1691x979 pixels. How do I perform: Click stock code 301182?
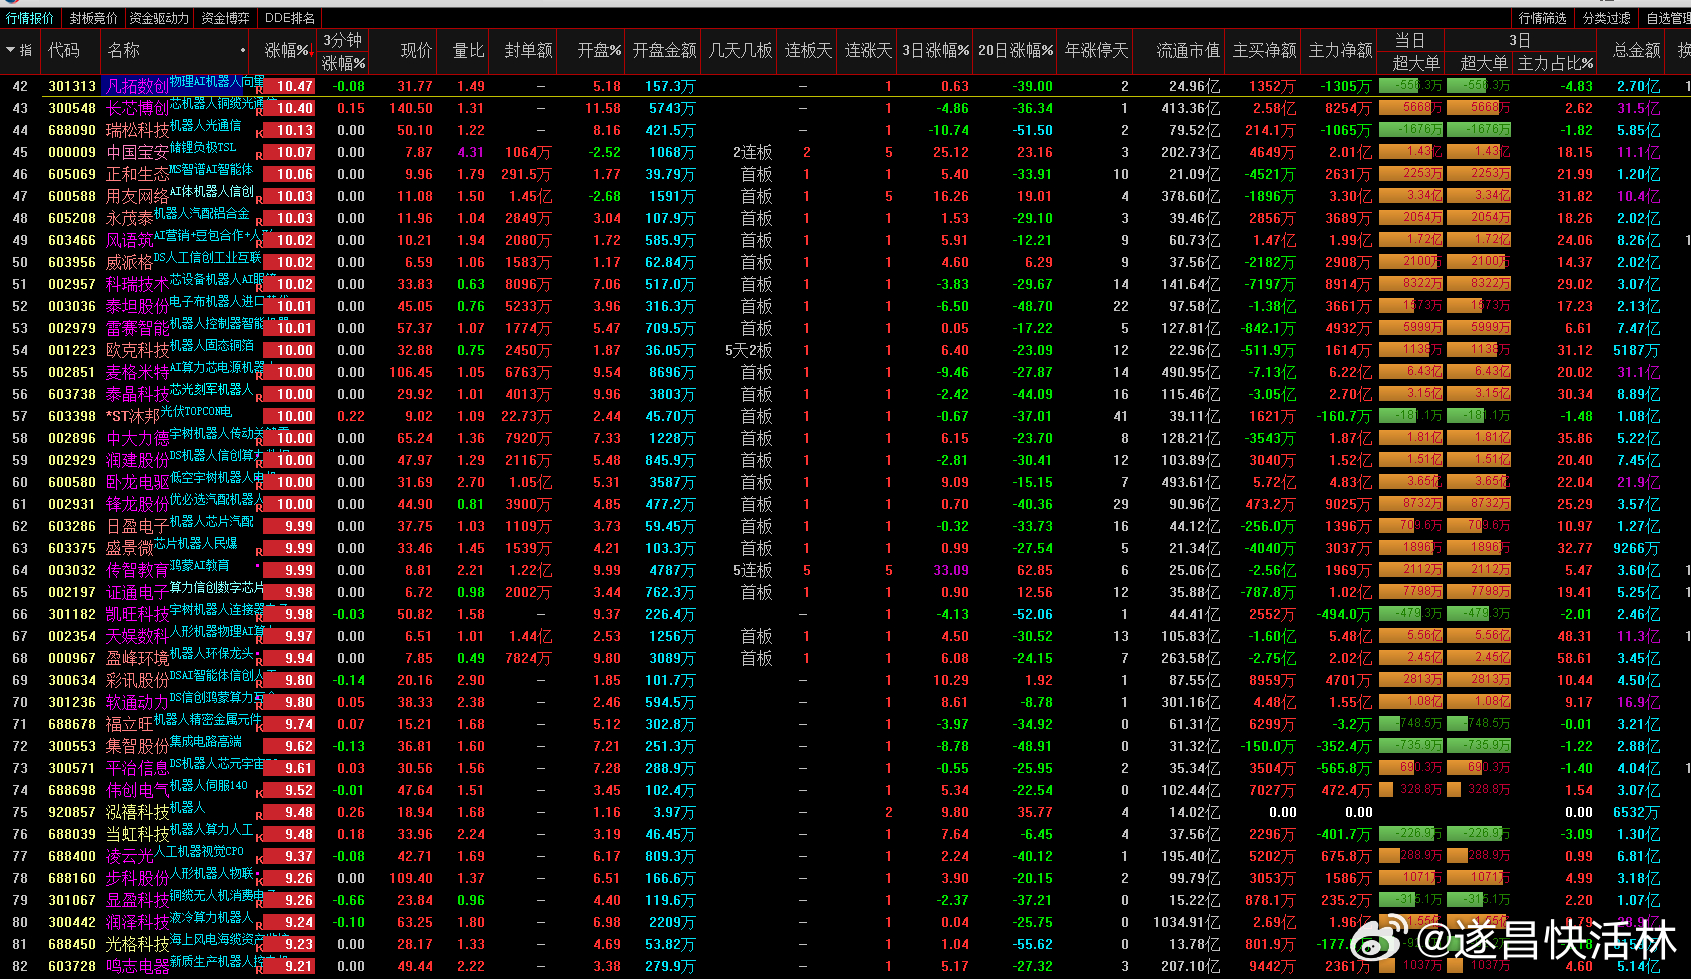72,614
